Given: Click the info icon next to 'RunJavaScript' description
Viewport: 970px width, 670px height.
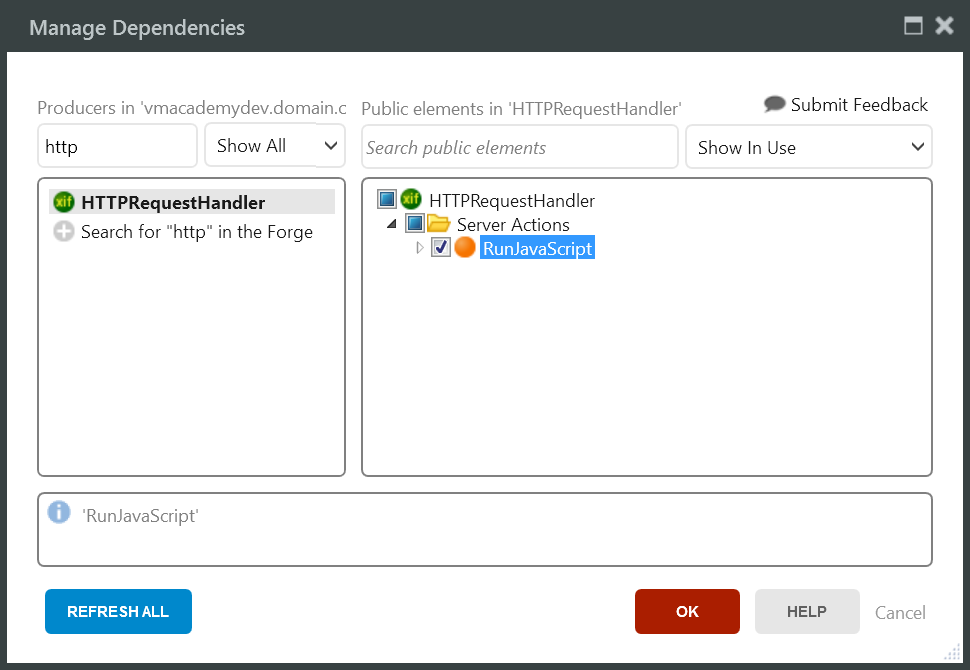Looking at the screenshot, I should coord(59,512).
